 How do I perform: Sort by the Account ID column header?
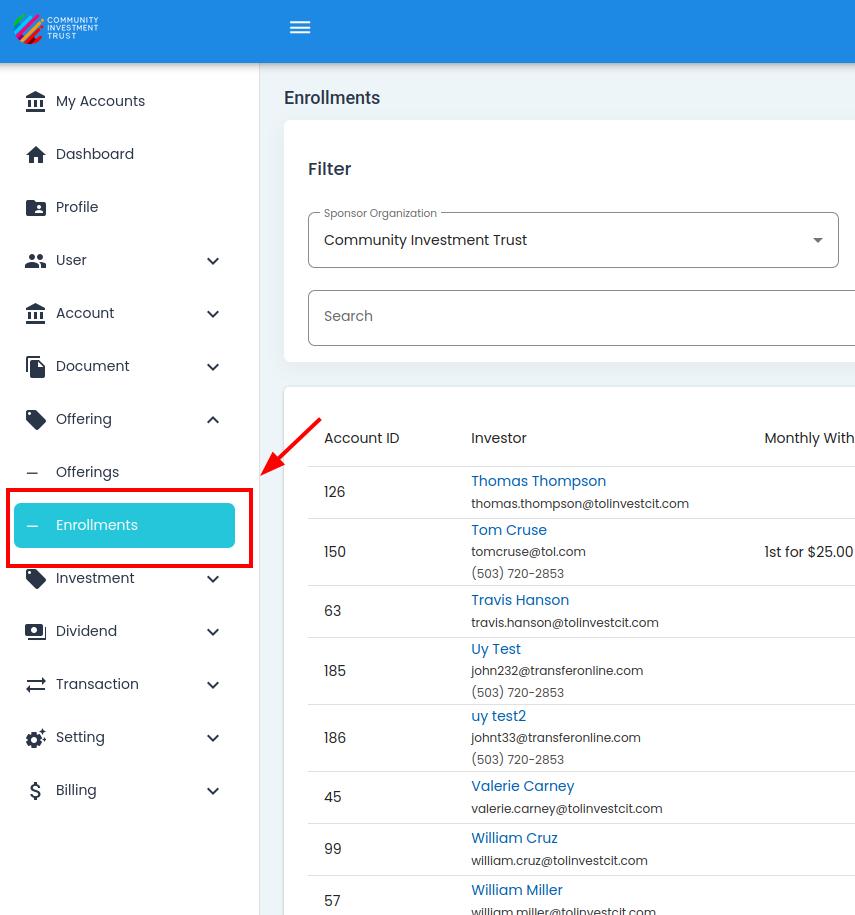pyautogui.click(x=361, y=438)
